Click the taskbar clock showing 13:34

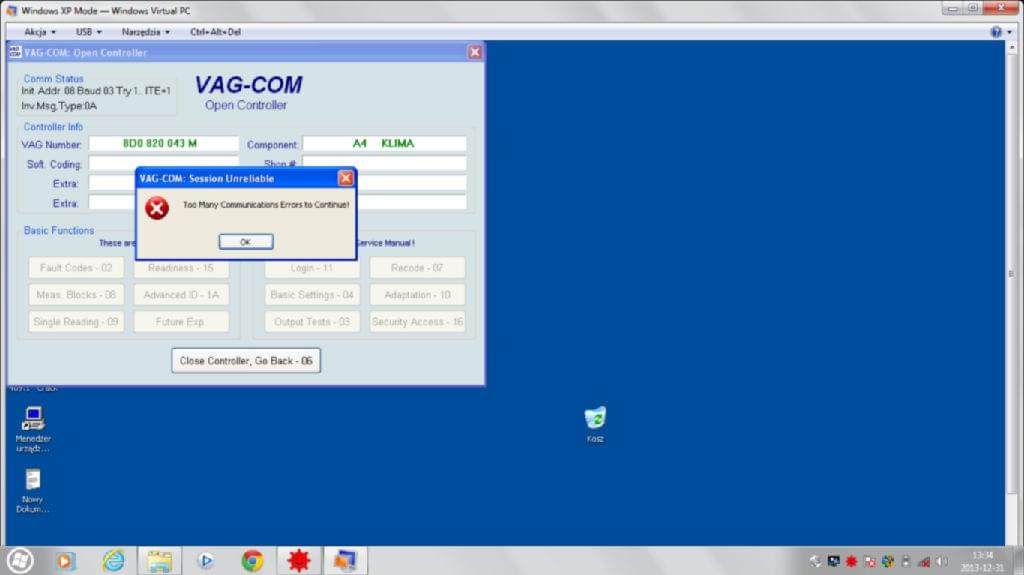click(x=982, y=561)
